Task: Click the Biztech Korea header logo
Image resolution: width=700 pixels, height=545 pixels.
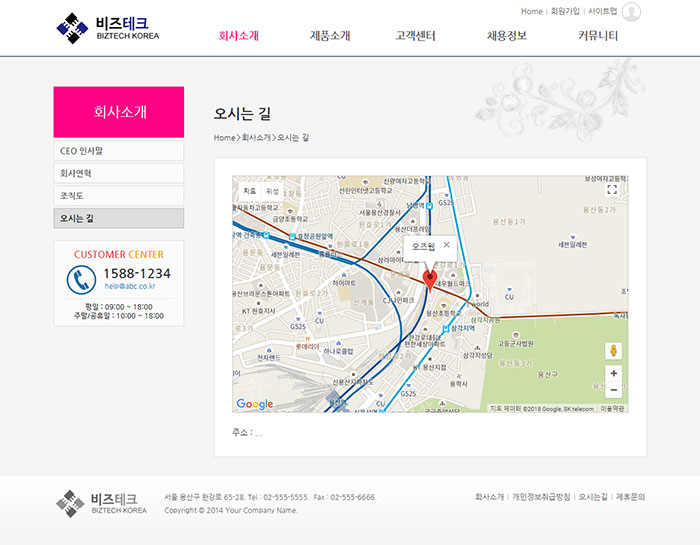Action: (x=108, y=28)
